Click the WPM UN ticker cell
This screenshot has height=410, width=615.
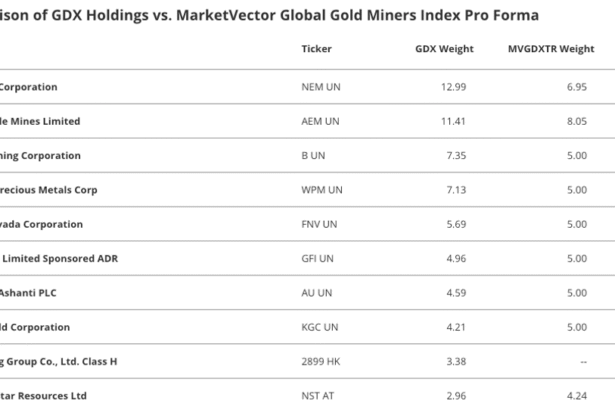click(322, 190)
